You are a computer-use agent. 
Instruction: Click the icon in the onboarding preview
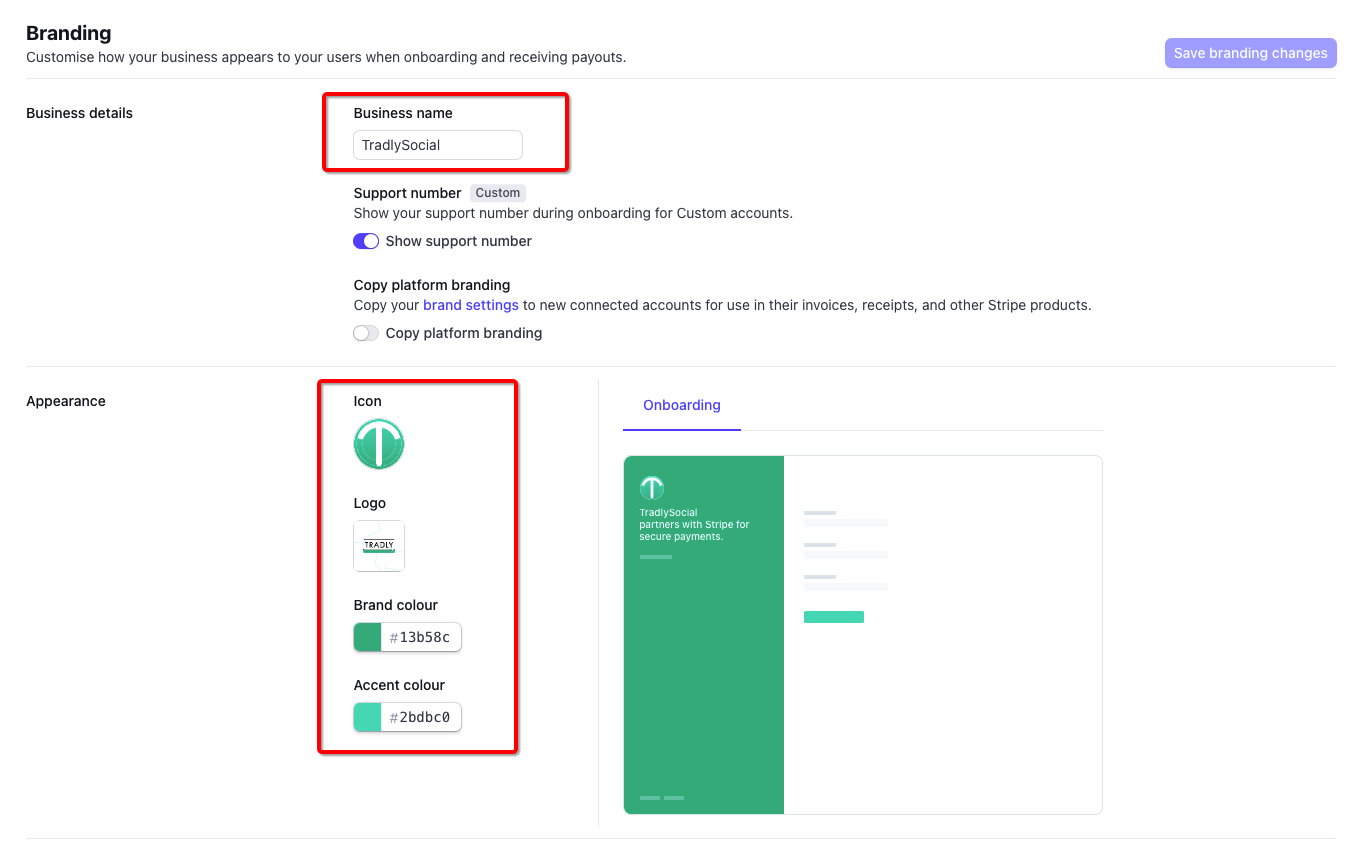point(652,488)
